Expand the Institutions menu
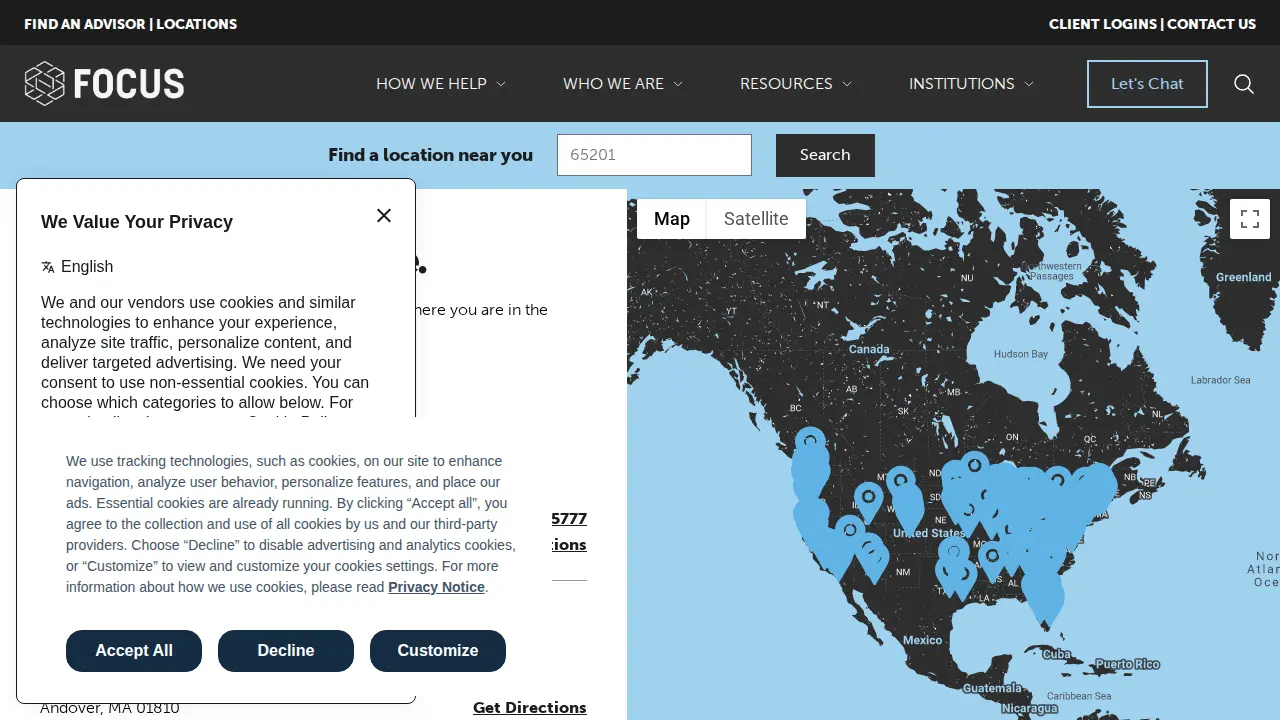 pos(971,84)
